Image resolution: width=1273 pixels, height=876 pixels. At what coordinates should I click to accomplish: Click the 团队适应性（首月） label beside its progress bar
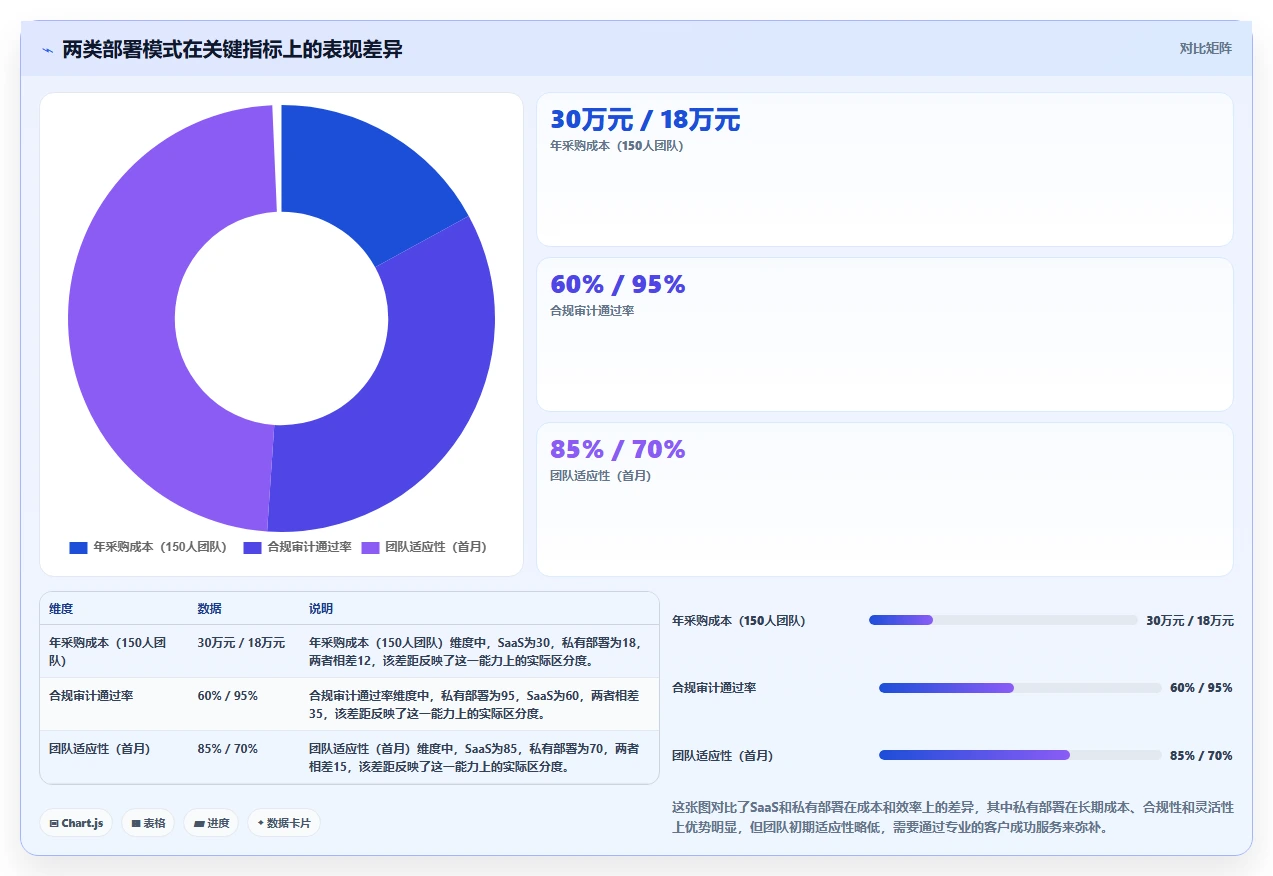[722, 756]
